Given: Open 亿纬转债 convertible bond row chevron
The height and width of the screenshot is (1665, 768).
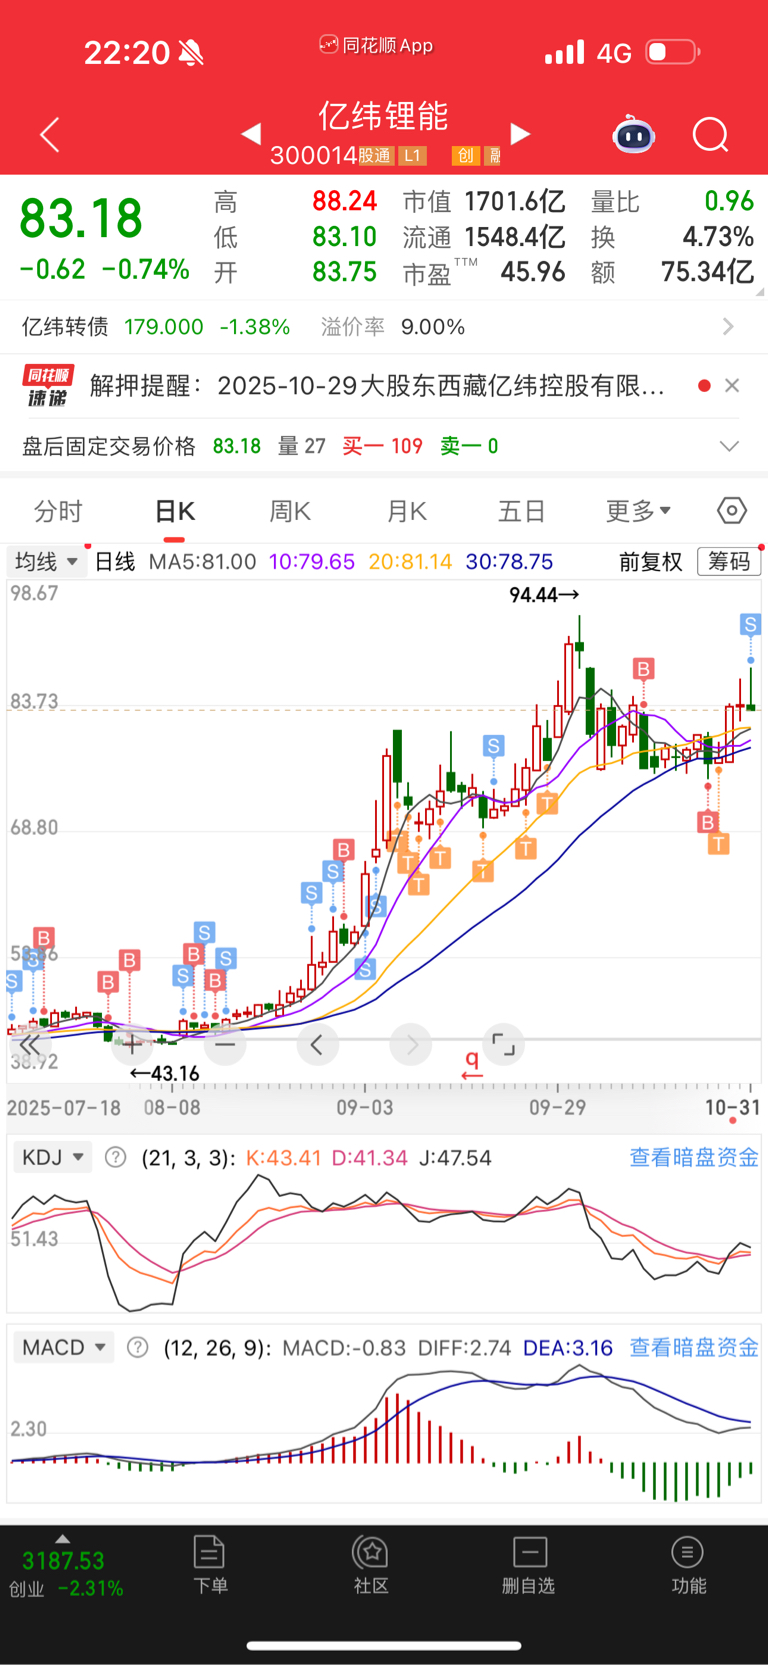Looking at the screenshot, I should 728,326.
